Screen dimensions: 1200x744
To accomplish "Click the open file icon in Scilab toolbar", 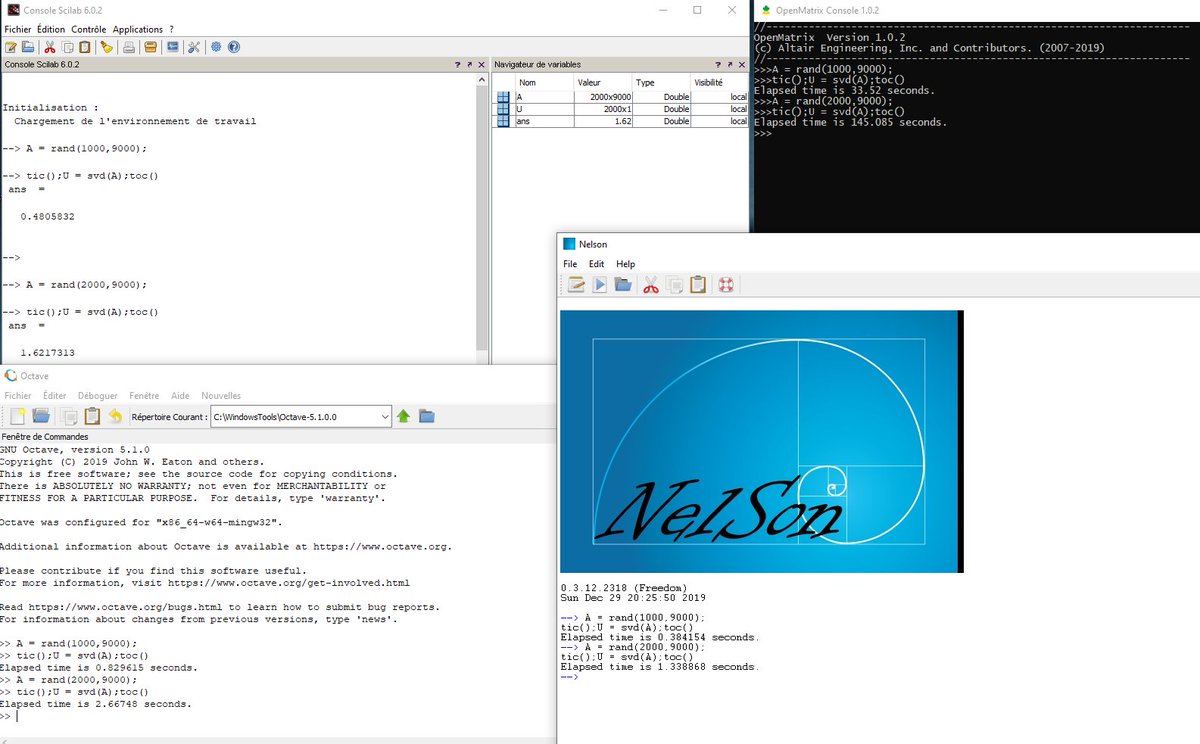I will 28,47.
